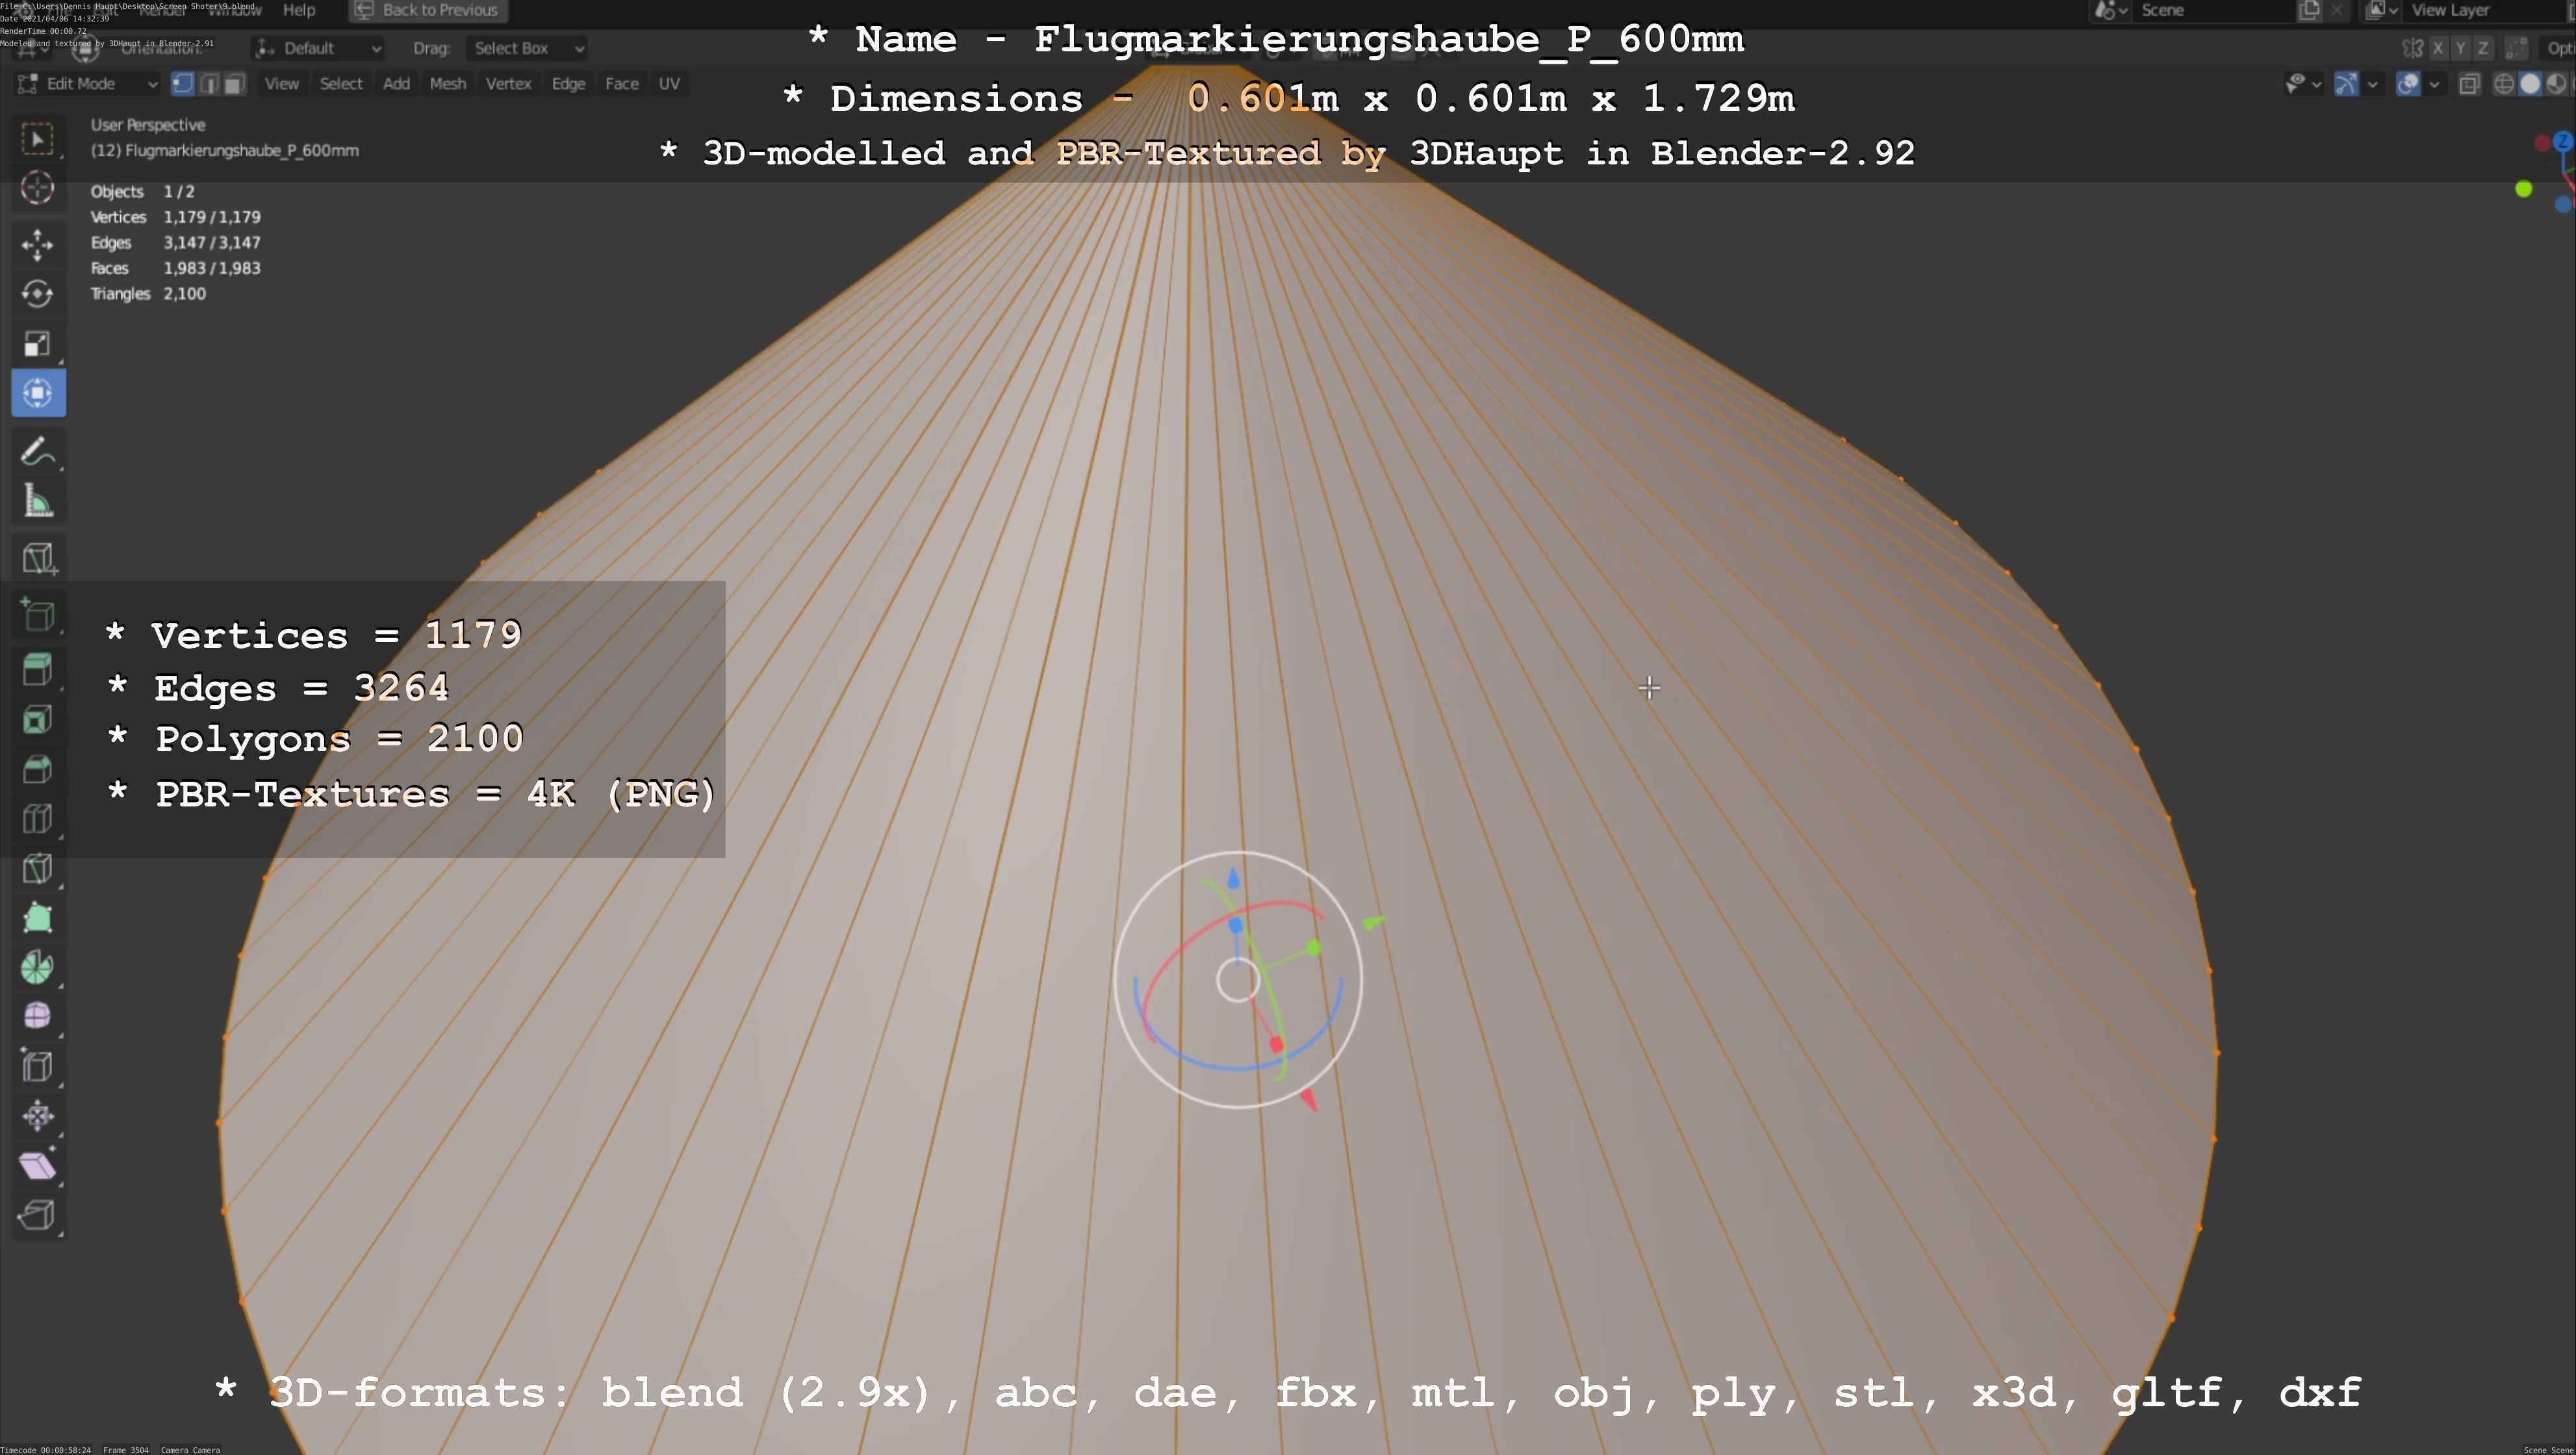The height and width of the screenshot is (1455, 2576).
Task: Switch to Wireframe viewport shading
Action: point(2504,84)
